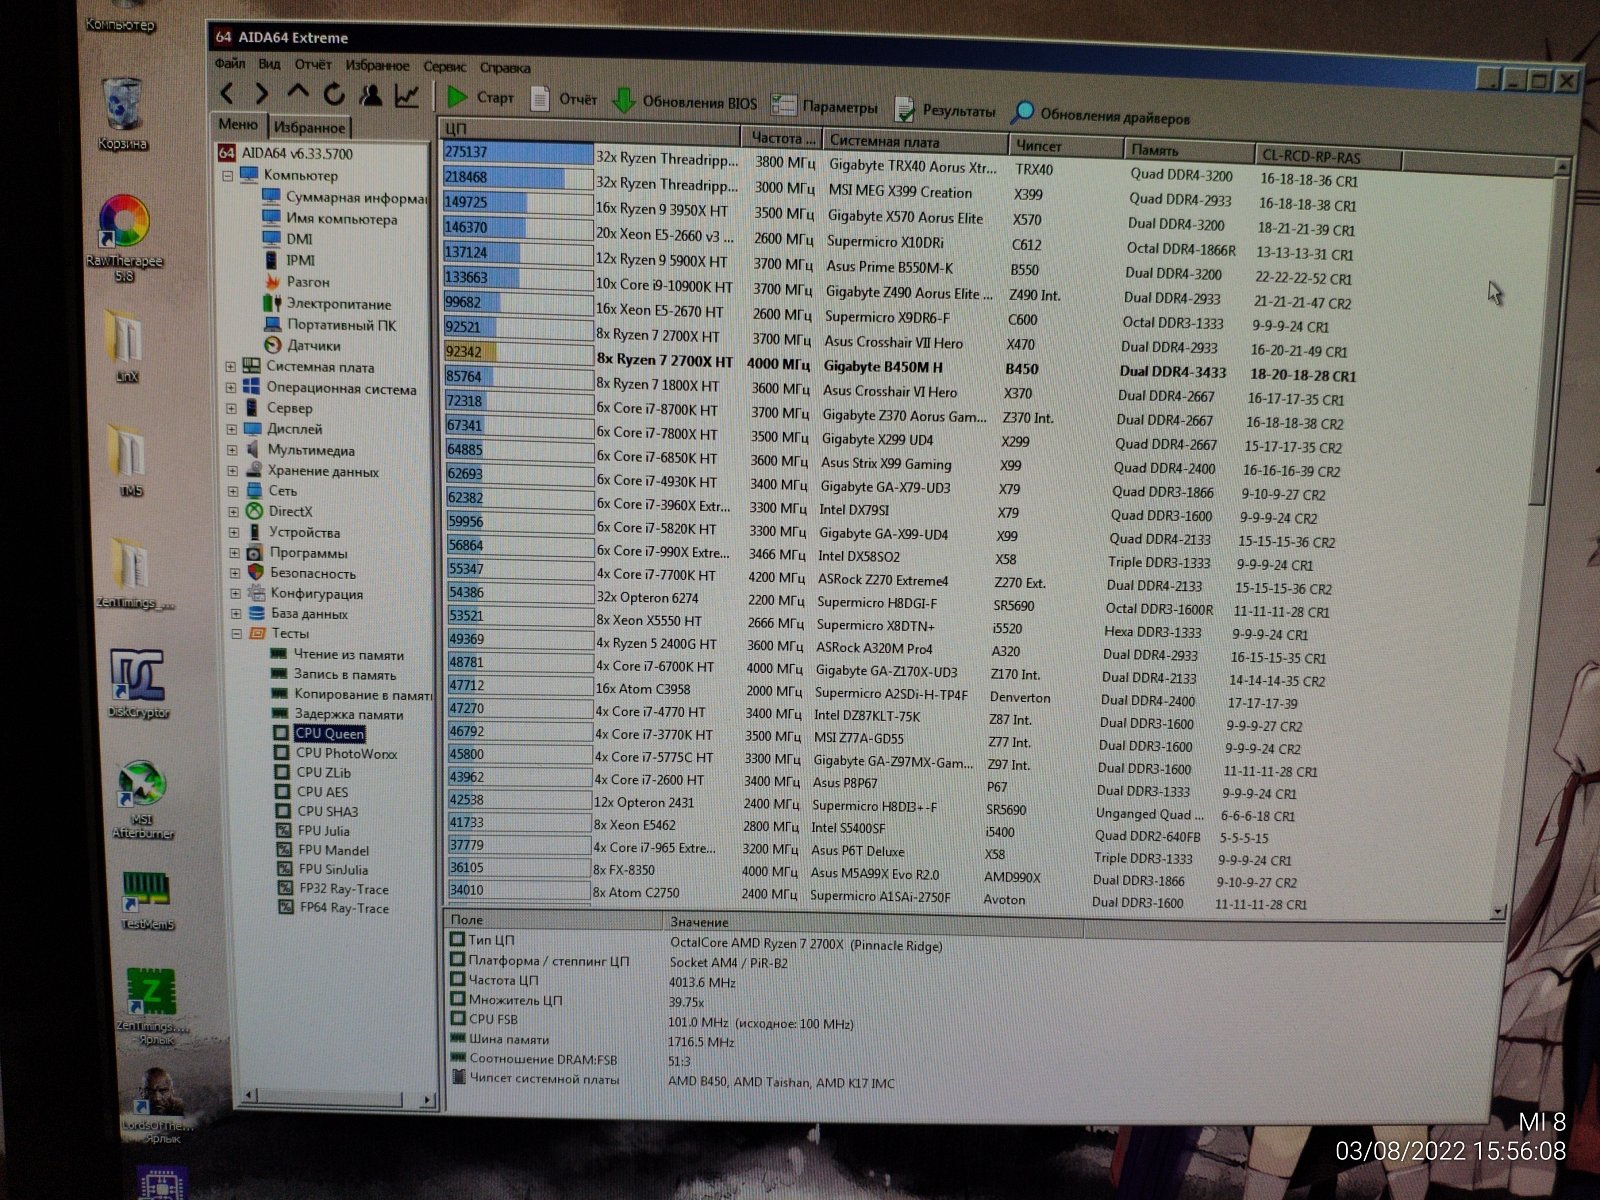
Task: Click the ЦП column header
Action: (591, 133)
